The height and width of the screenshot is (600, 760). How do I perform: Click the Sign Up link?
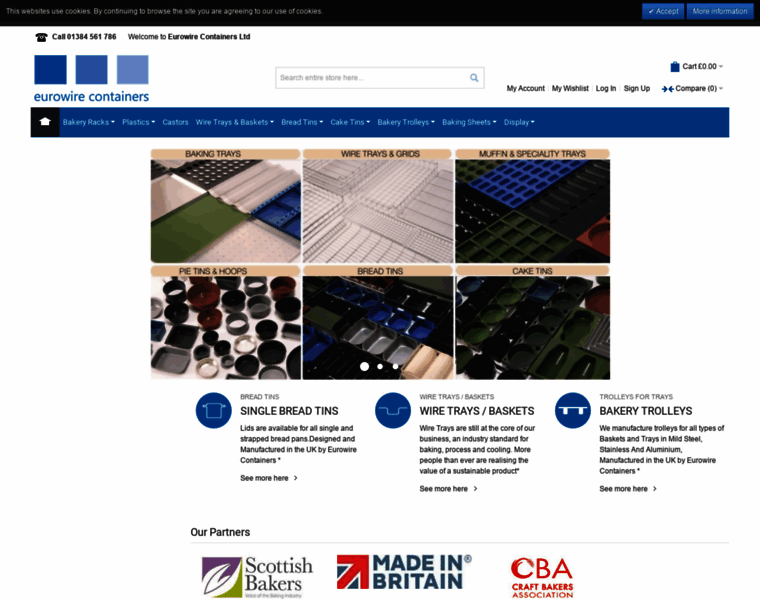[637, 88]
